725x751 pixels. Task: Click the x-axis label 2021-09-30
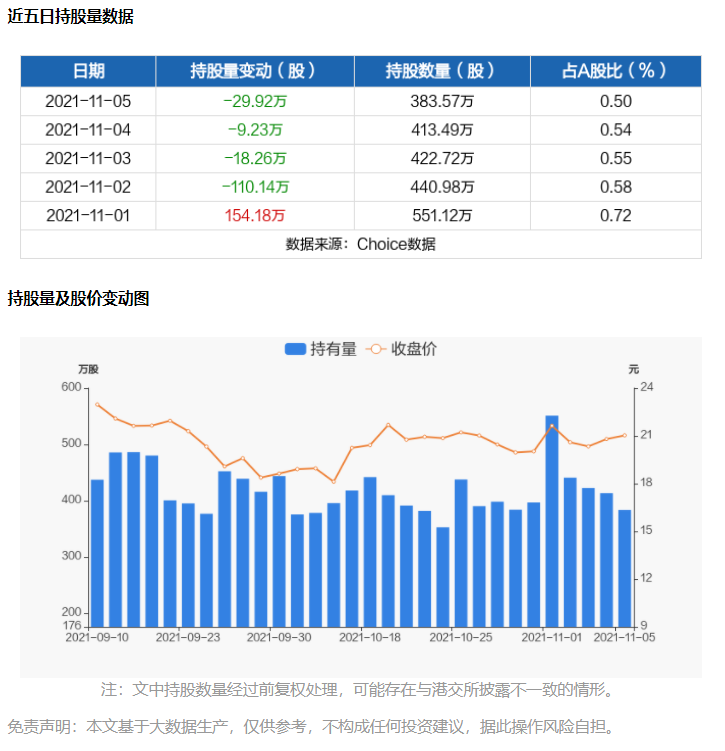(279, 637)
